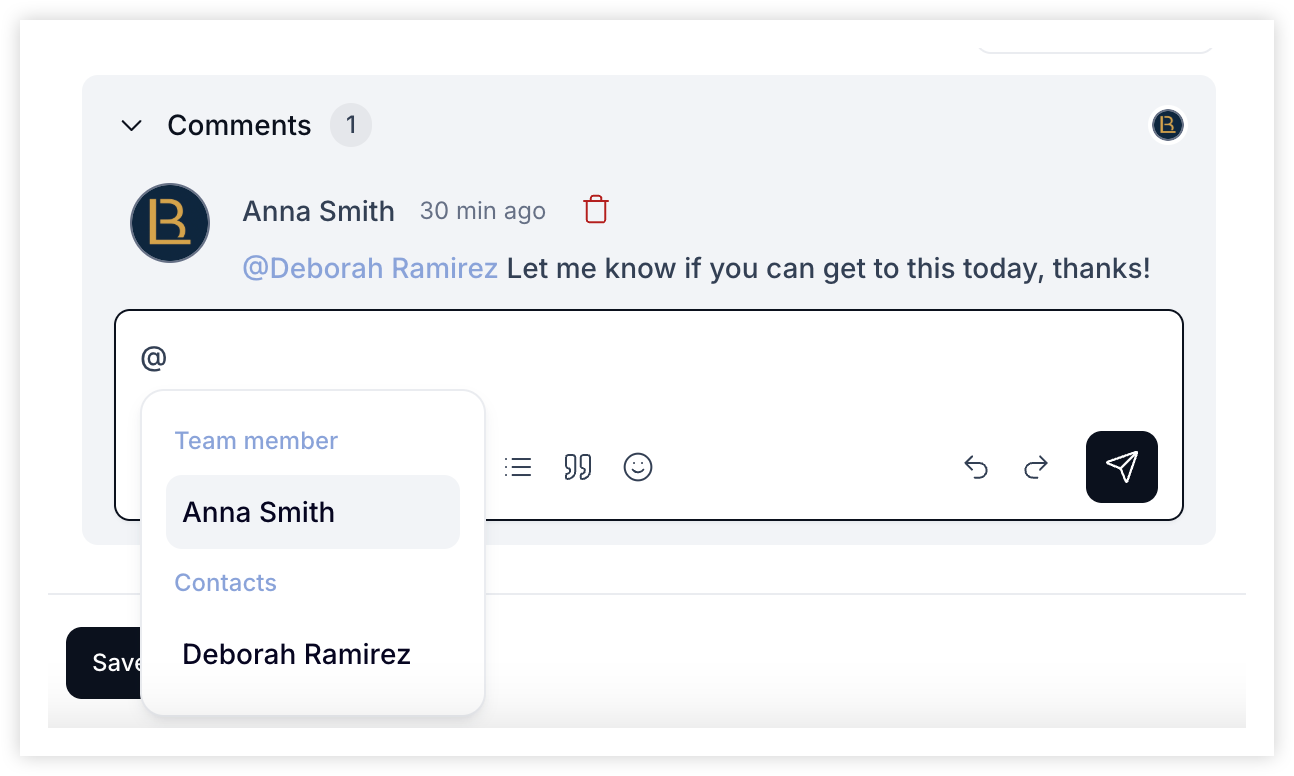Click the 30 min ago timestamp
This screenshot has width=1294, height=776.
(483, 211)
